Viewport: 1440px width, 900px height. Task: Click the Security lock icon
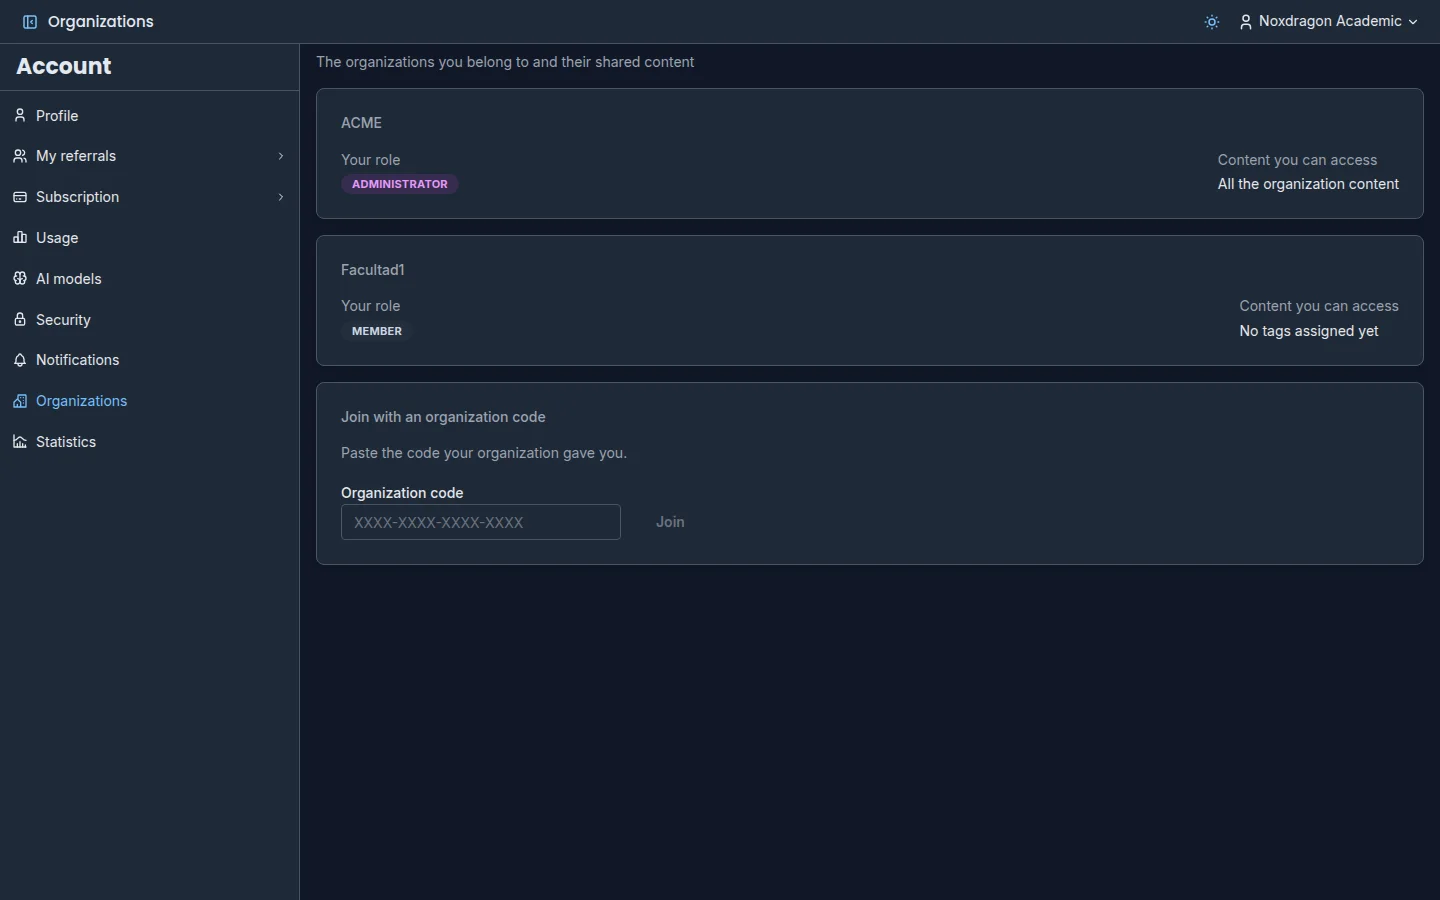pos(20,320)
